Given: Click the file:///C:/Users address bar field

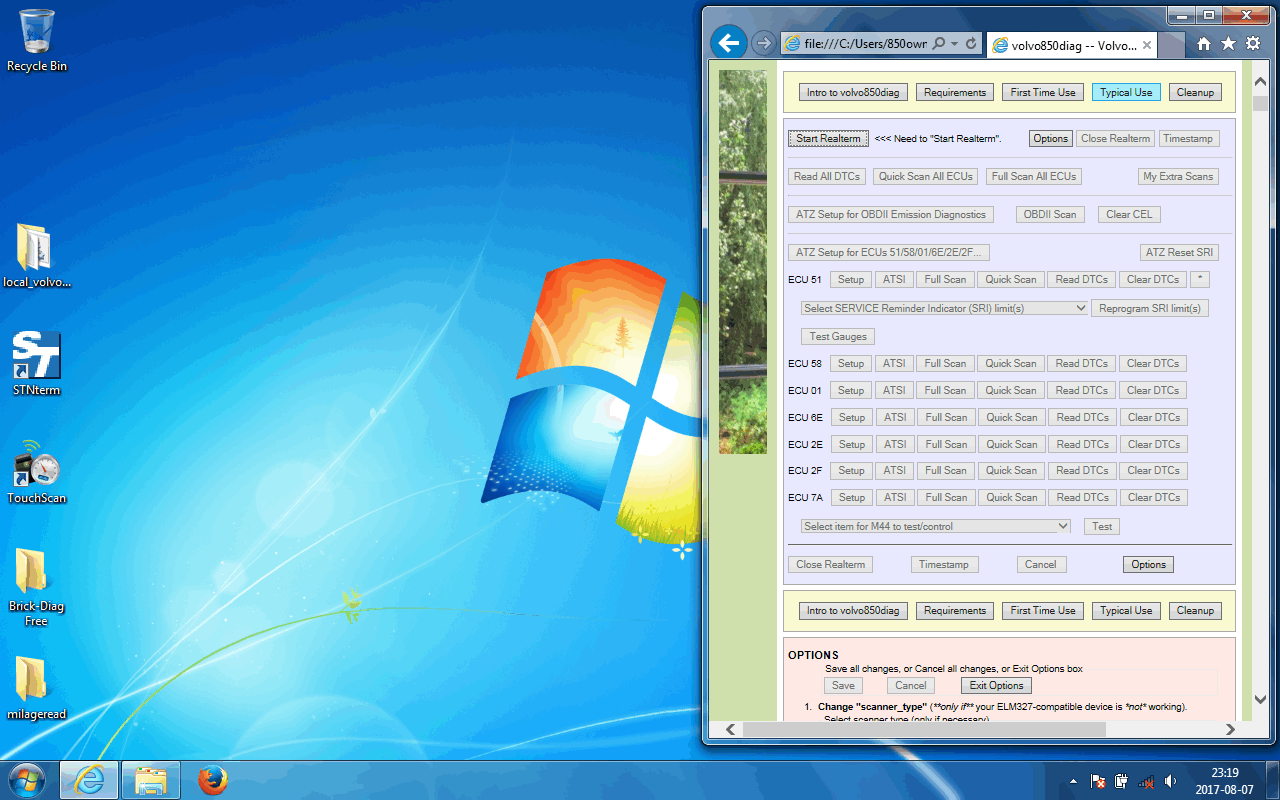Looking at the screenshot, I should point(866,44).
